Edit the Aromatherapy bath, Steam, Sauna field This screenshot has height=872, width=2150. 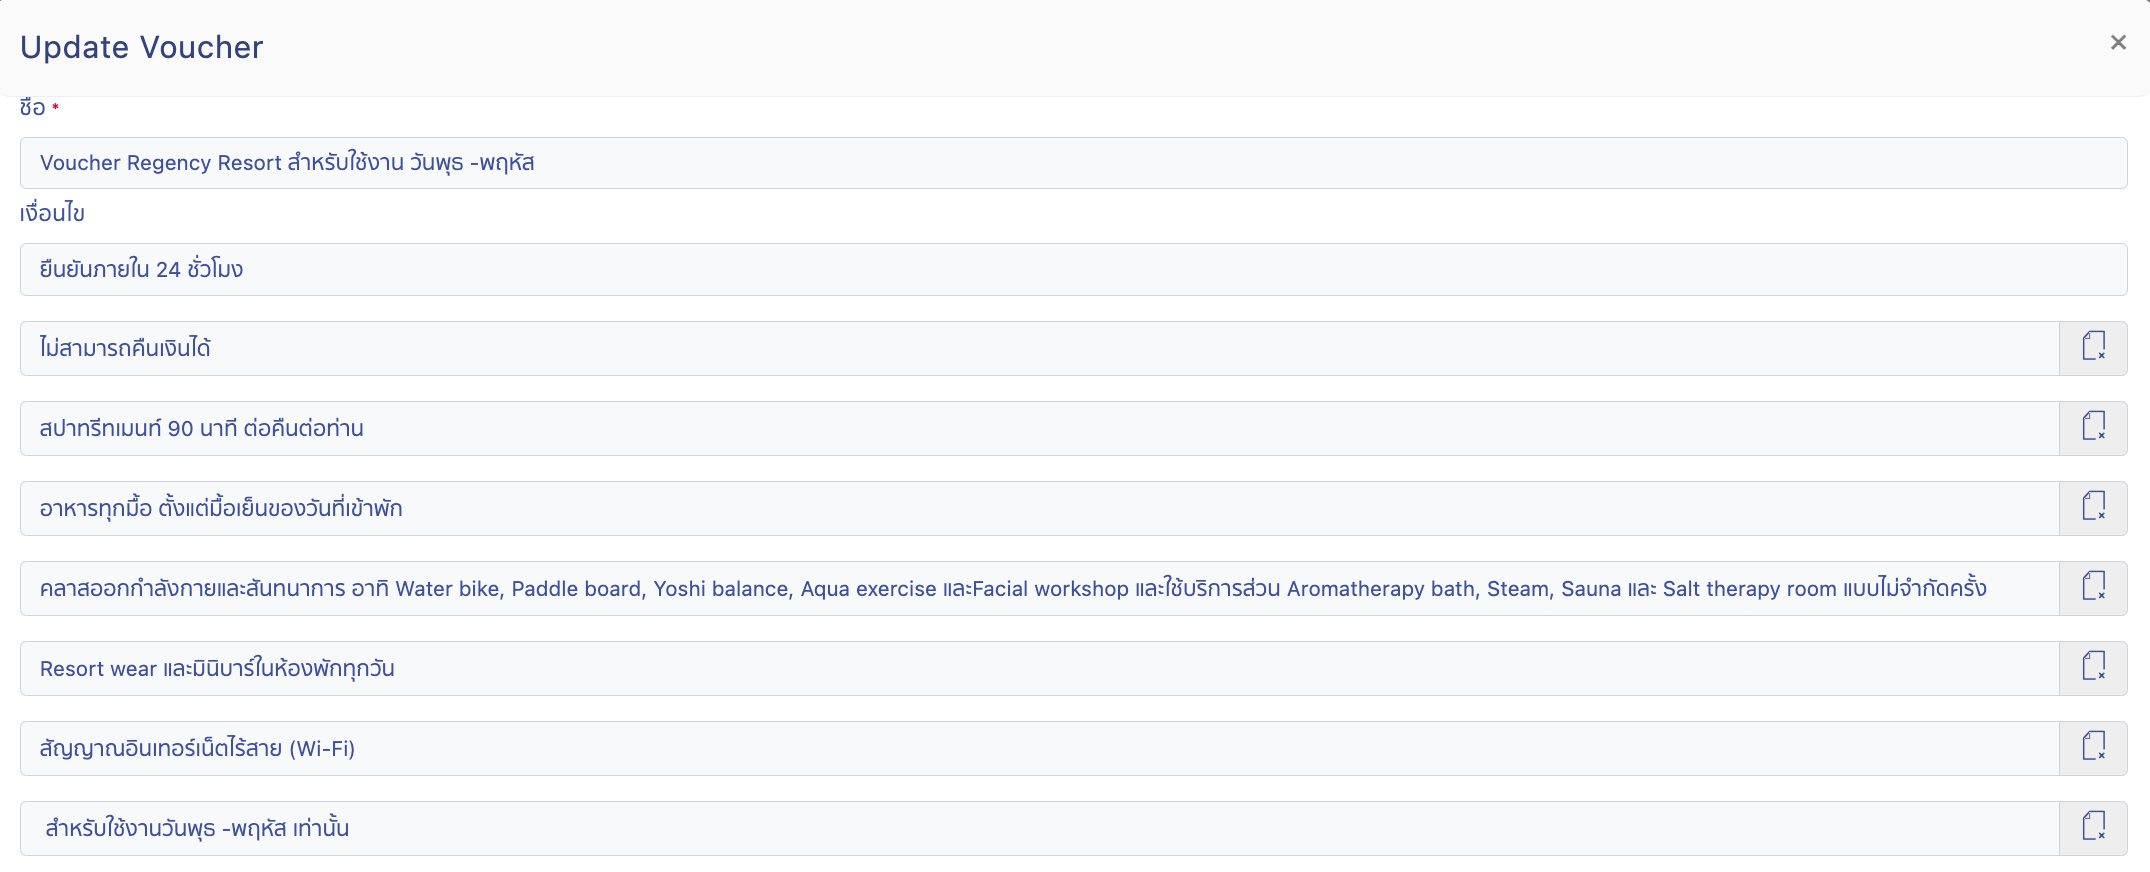click(x=1040, y=588)
